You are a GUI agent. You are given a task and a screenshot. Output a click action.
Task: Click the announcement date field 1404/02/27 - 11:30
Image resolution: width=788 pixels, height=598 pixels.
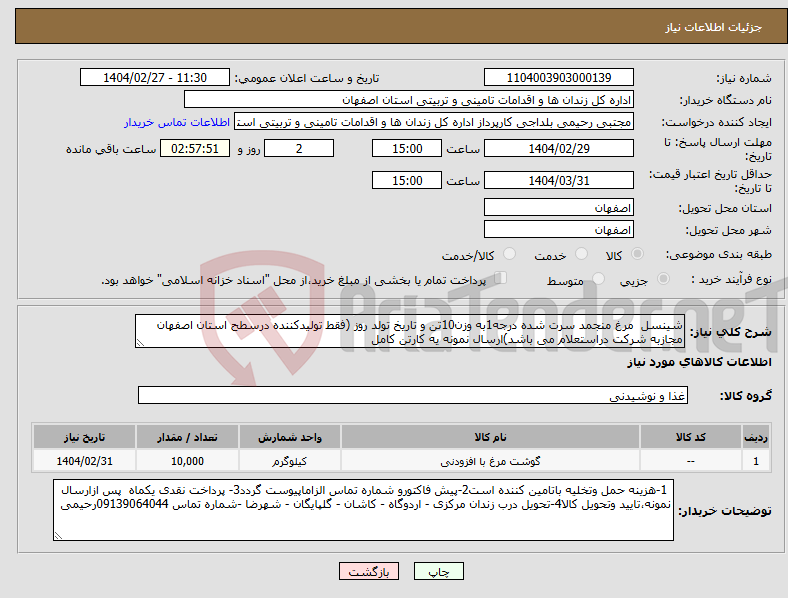click(155, 77)
